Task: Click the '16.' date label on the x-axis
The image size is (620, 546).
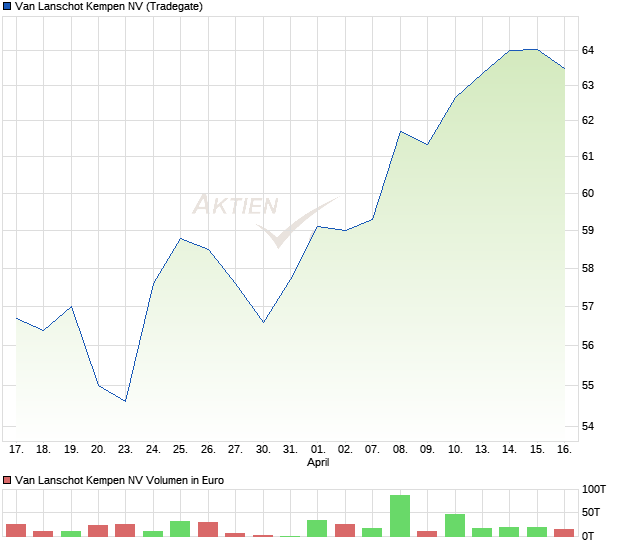Action: coord(565,450)
